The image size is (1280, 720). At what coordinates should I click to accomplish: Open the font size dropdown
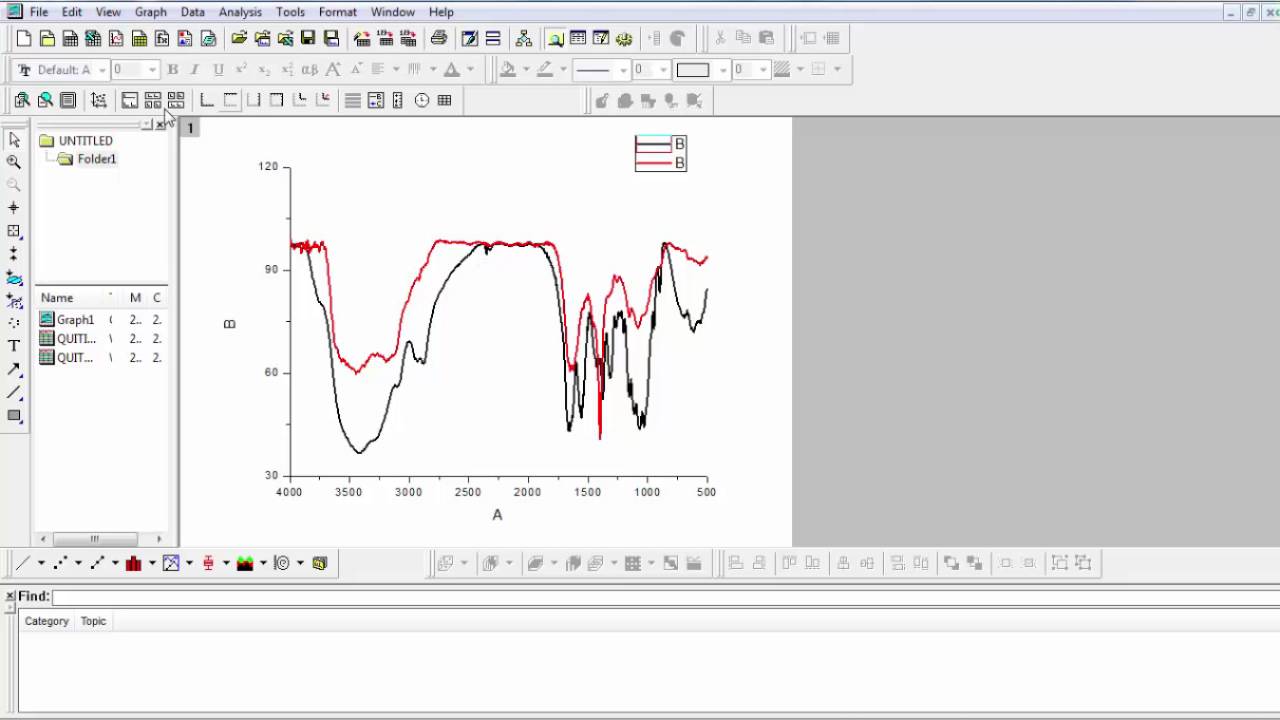tap(152, 70)
